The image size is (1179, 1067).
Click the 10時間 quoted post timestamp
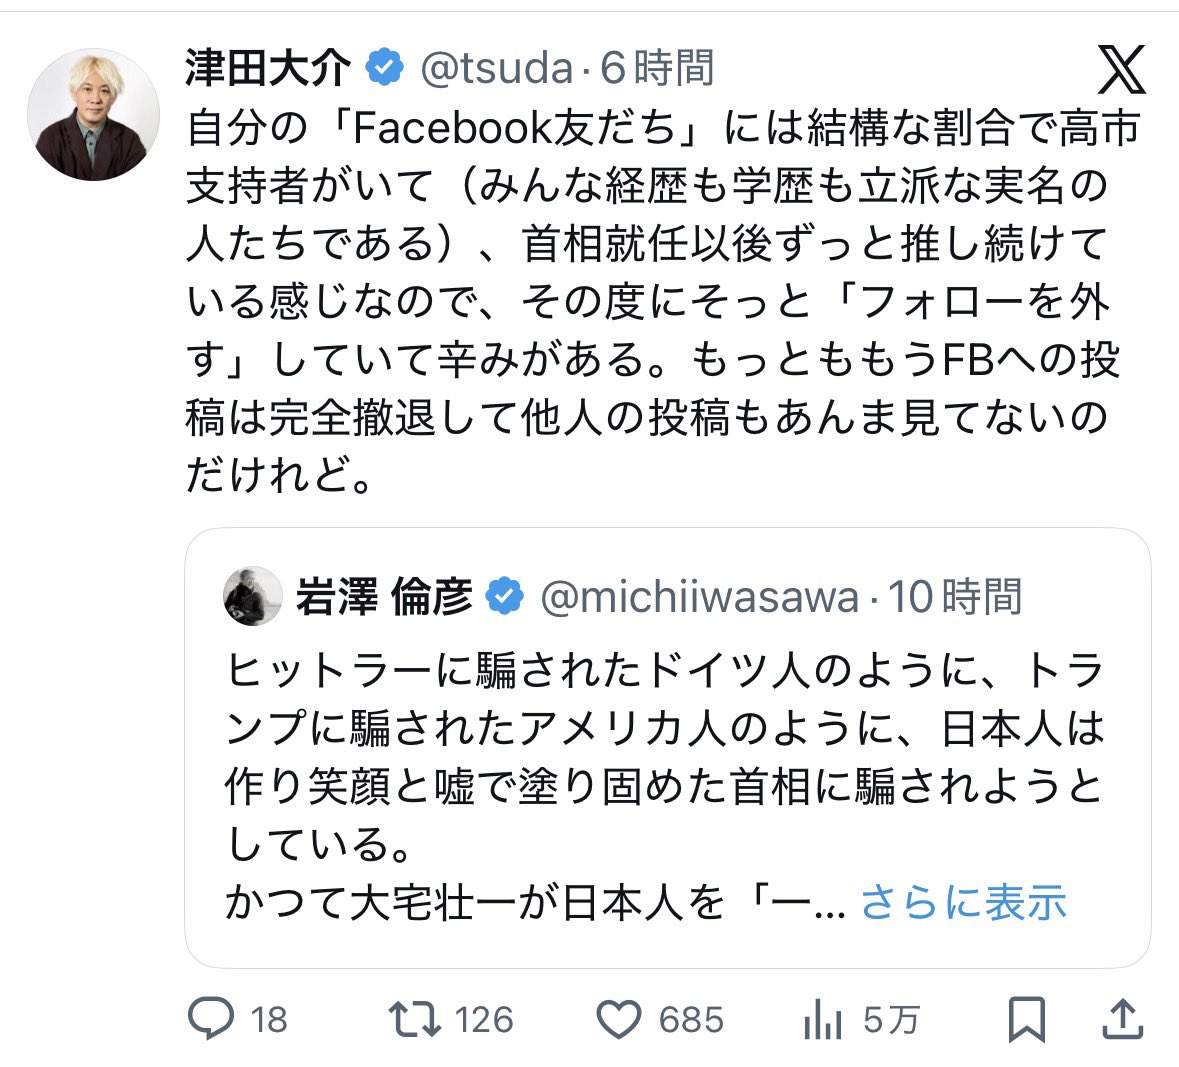955,597
